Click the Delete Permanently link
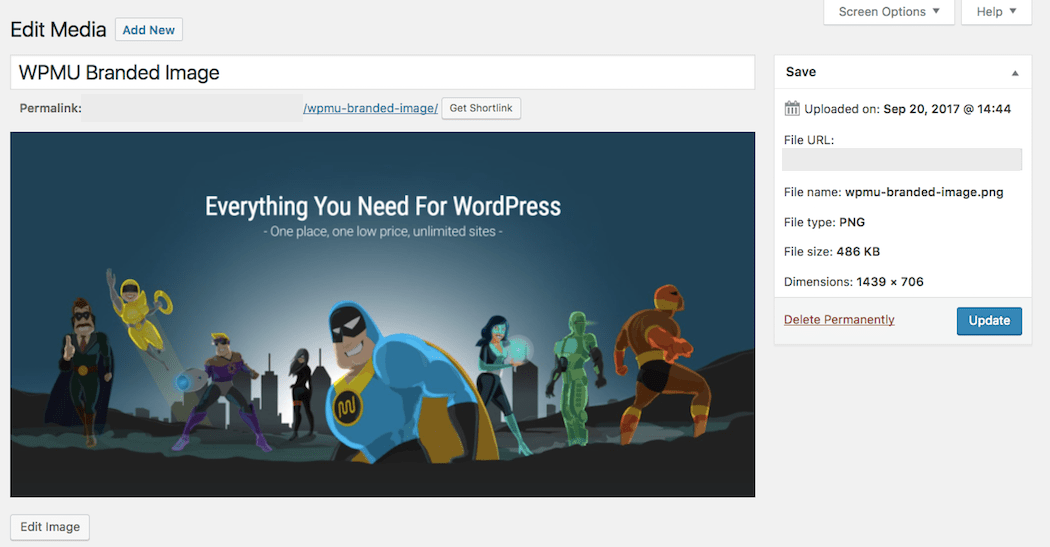This screenshot has width=1050, height=547. 839,319
